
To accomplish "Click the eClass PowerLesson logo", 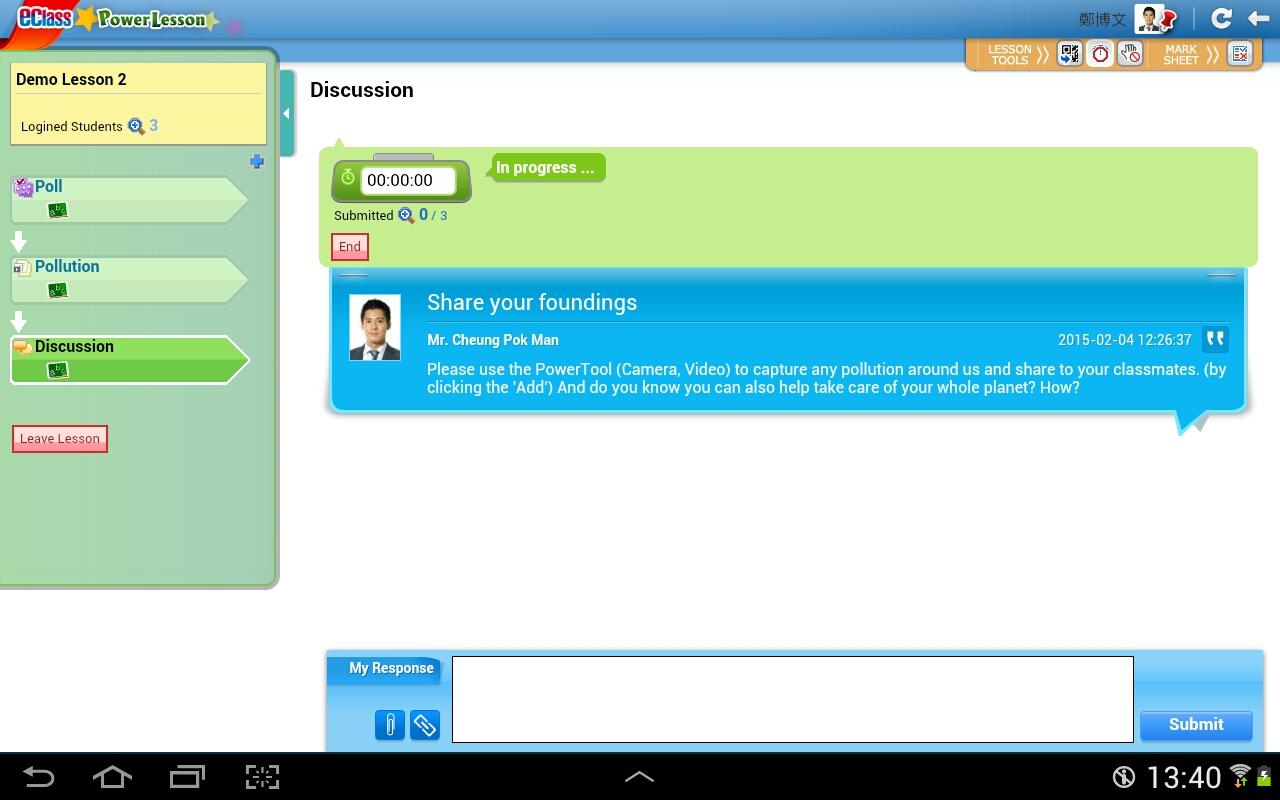I will [x=115, y=19].
